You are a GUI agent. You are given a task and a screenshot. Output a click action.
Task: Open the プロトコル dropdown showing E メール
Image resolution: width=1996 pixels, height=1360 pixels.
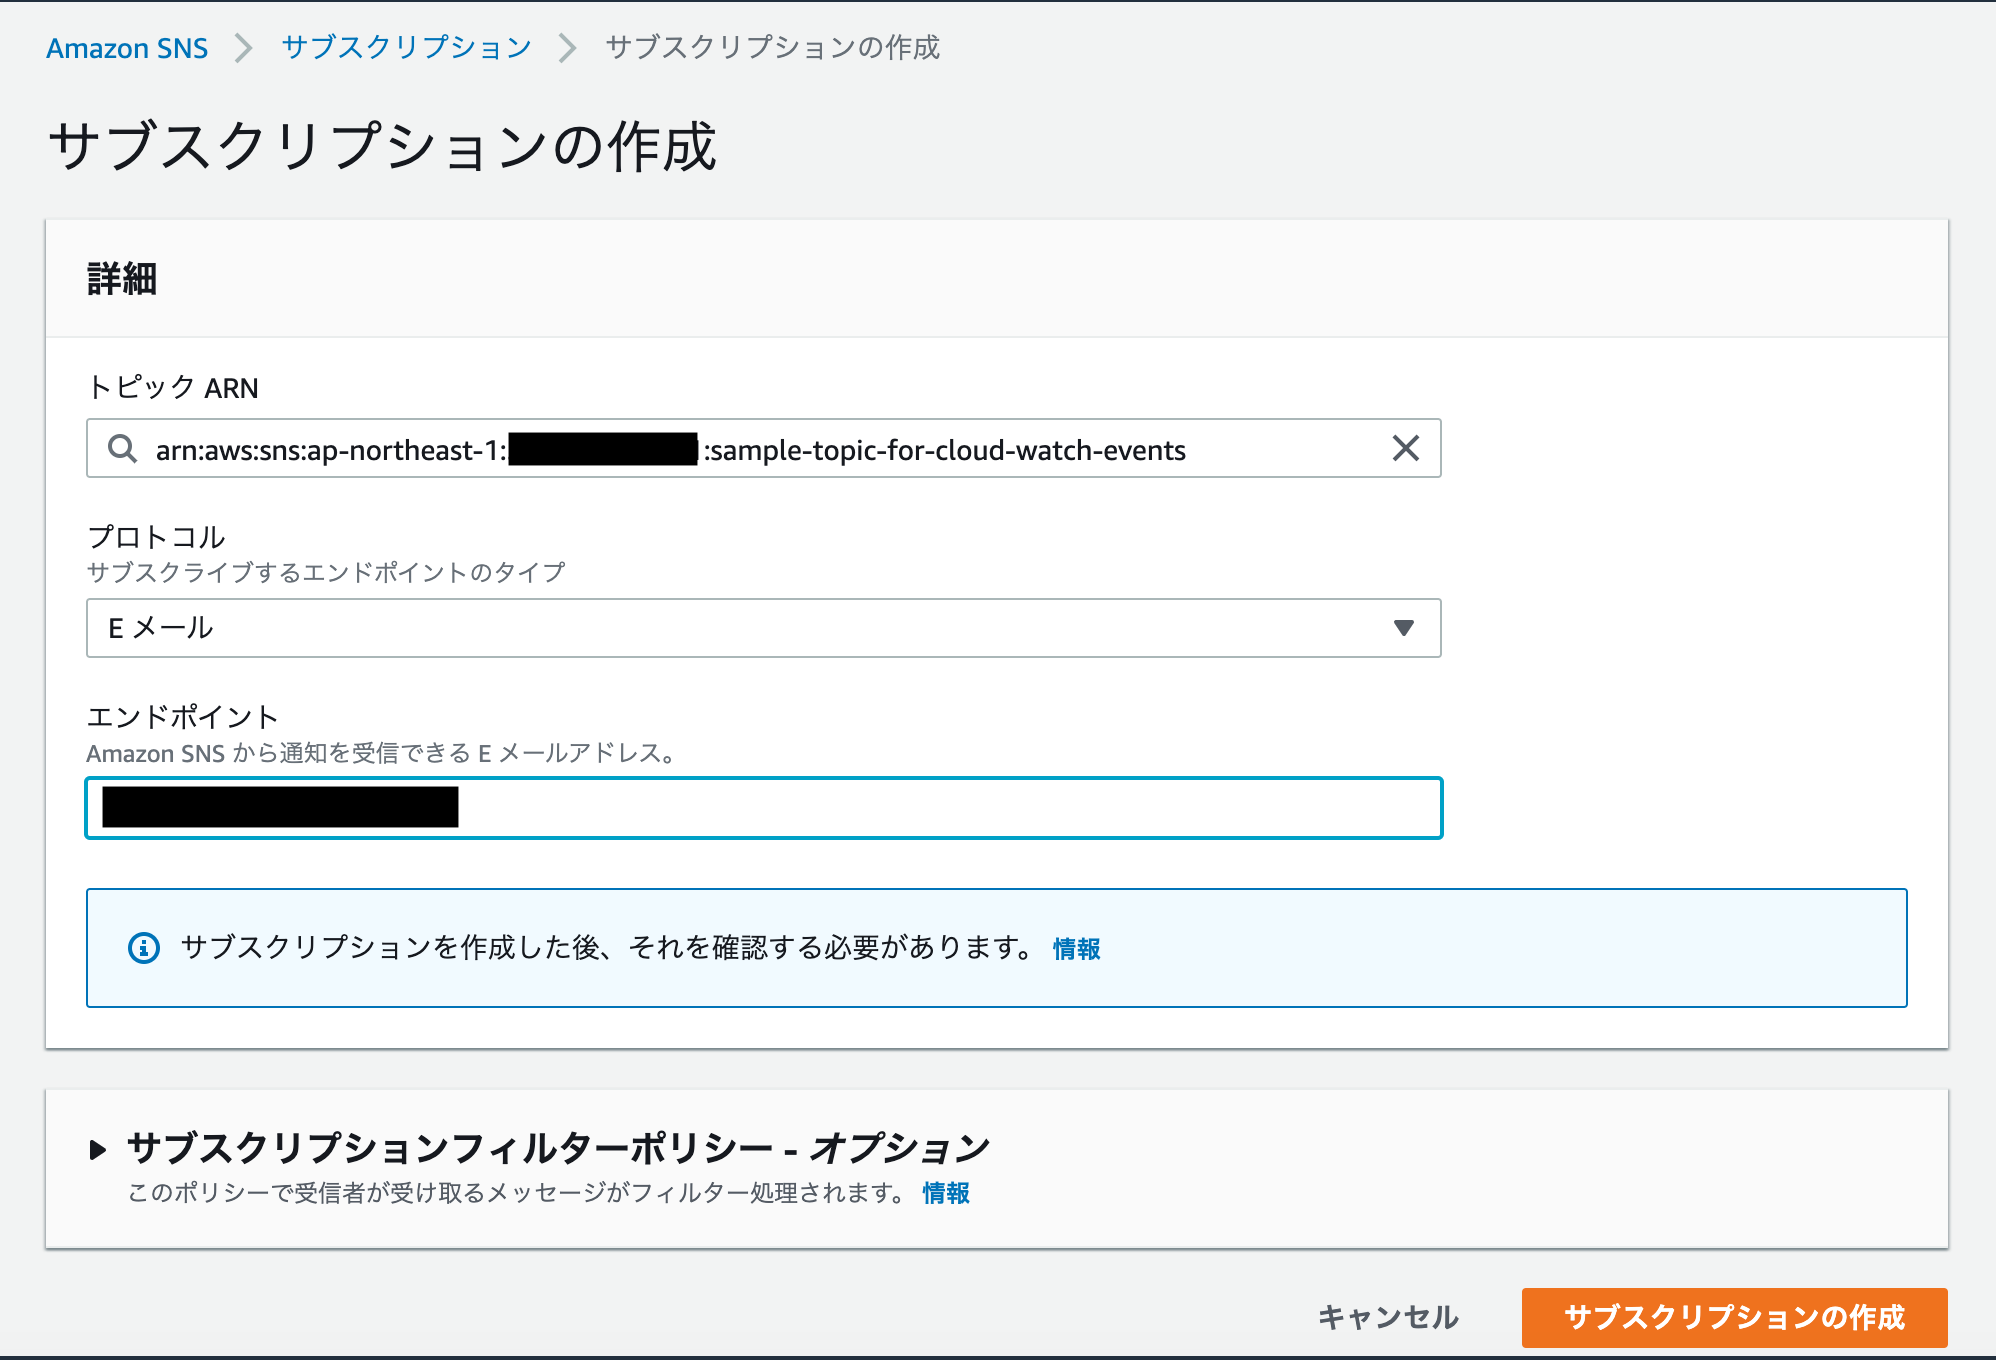pyautogui.click(x=763, y=628)
